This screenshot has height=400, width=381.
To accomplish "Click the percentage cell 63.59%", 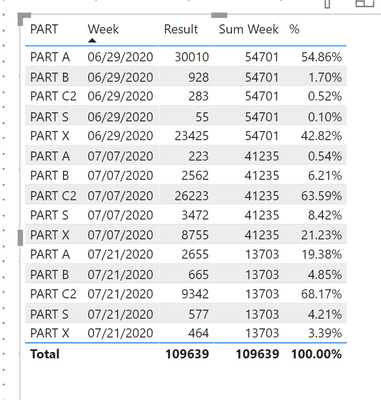I will point(321,196).
